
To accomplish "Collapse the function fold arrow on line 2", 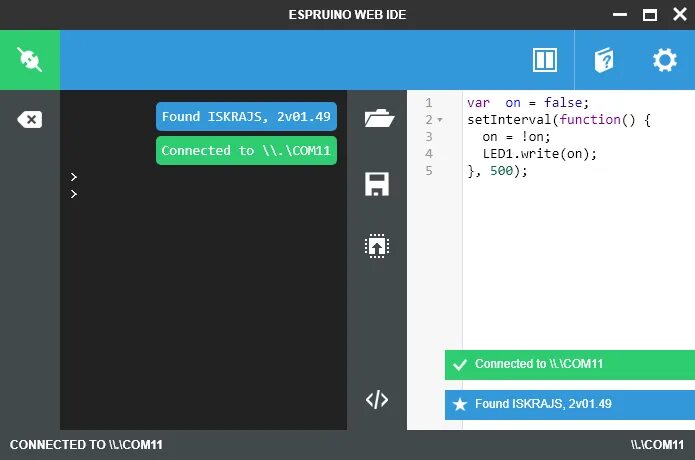I will pos(440,120).
